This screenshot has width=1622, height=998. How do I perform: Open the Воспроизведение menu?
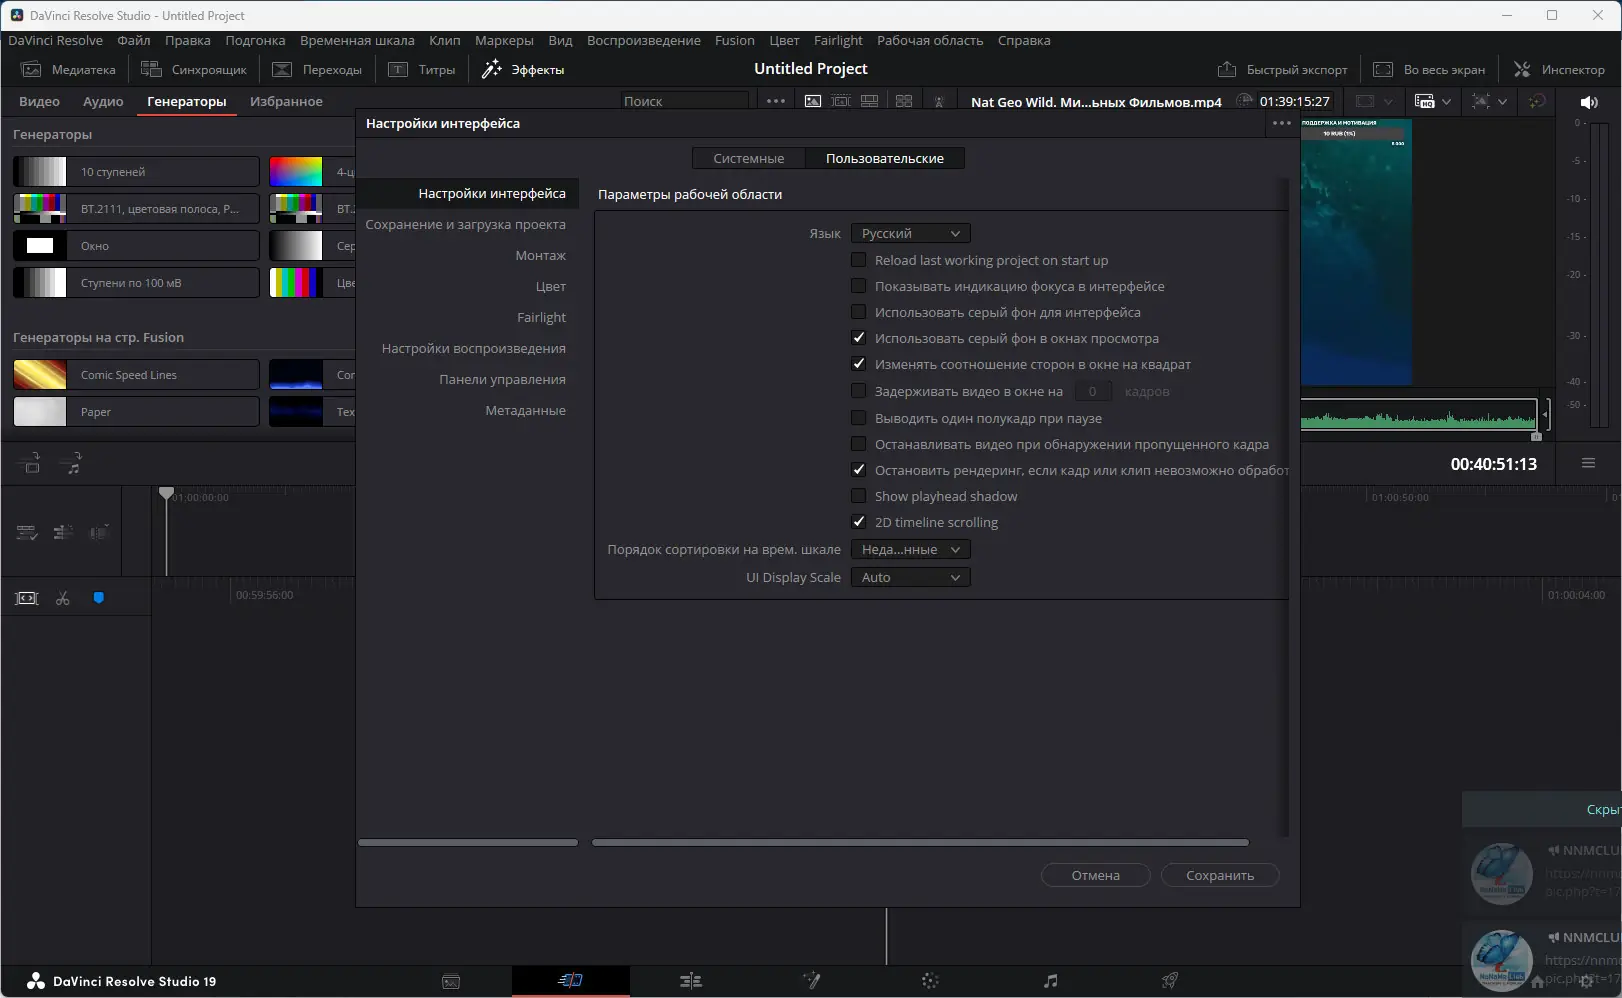644,41
